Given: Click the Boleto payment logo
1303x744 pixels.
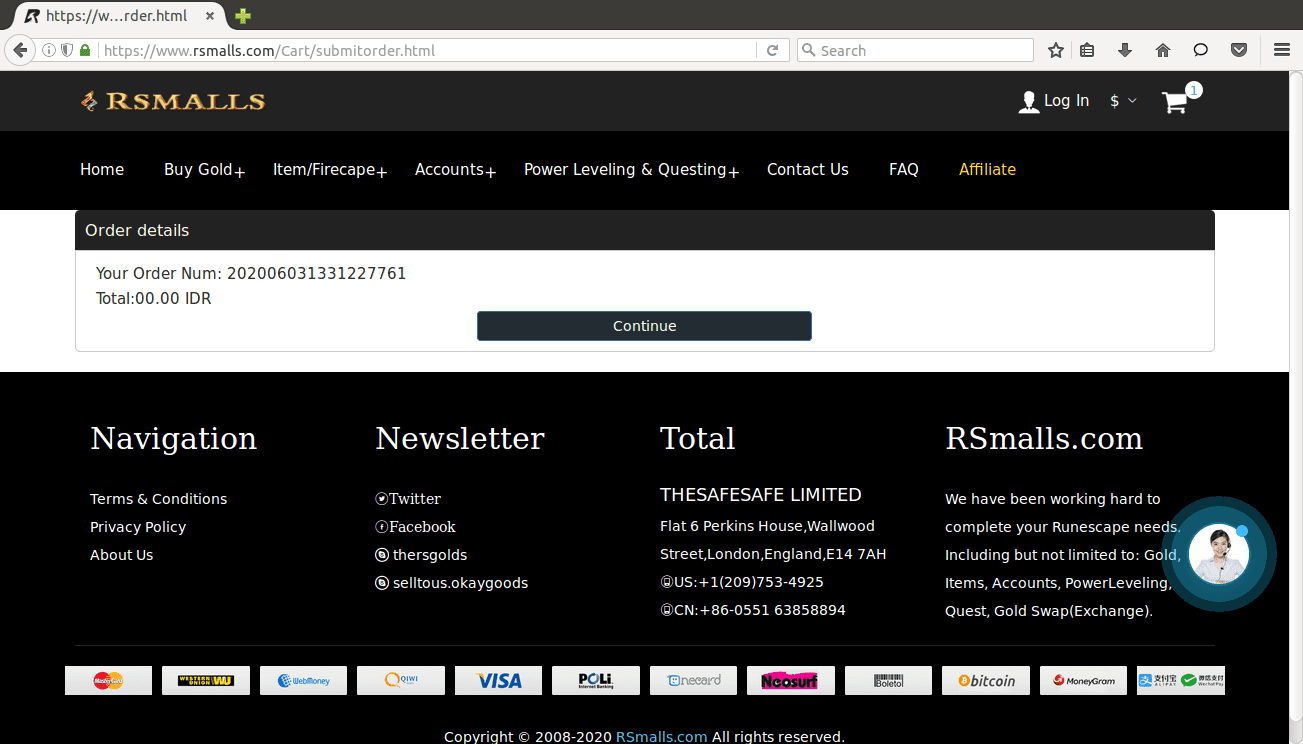Looking at the screenshot, I should tap(888, 680).
